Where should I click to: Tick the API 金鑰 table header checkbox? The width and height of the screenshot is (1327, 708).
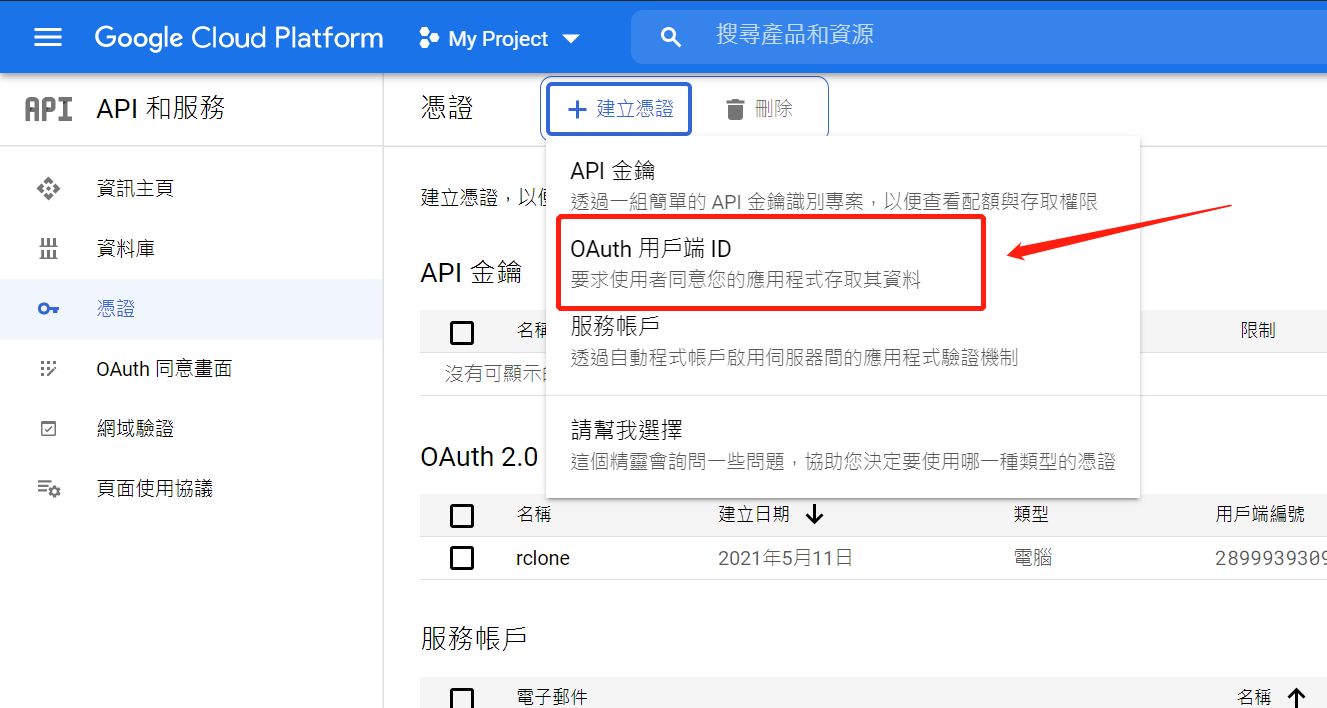coord(462,332)
